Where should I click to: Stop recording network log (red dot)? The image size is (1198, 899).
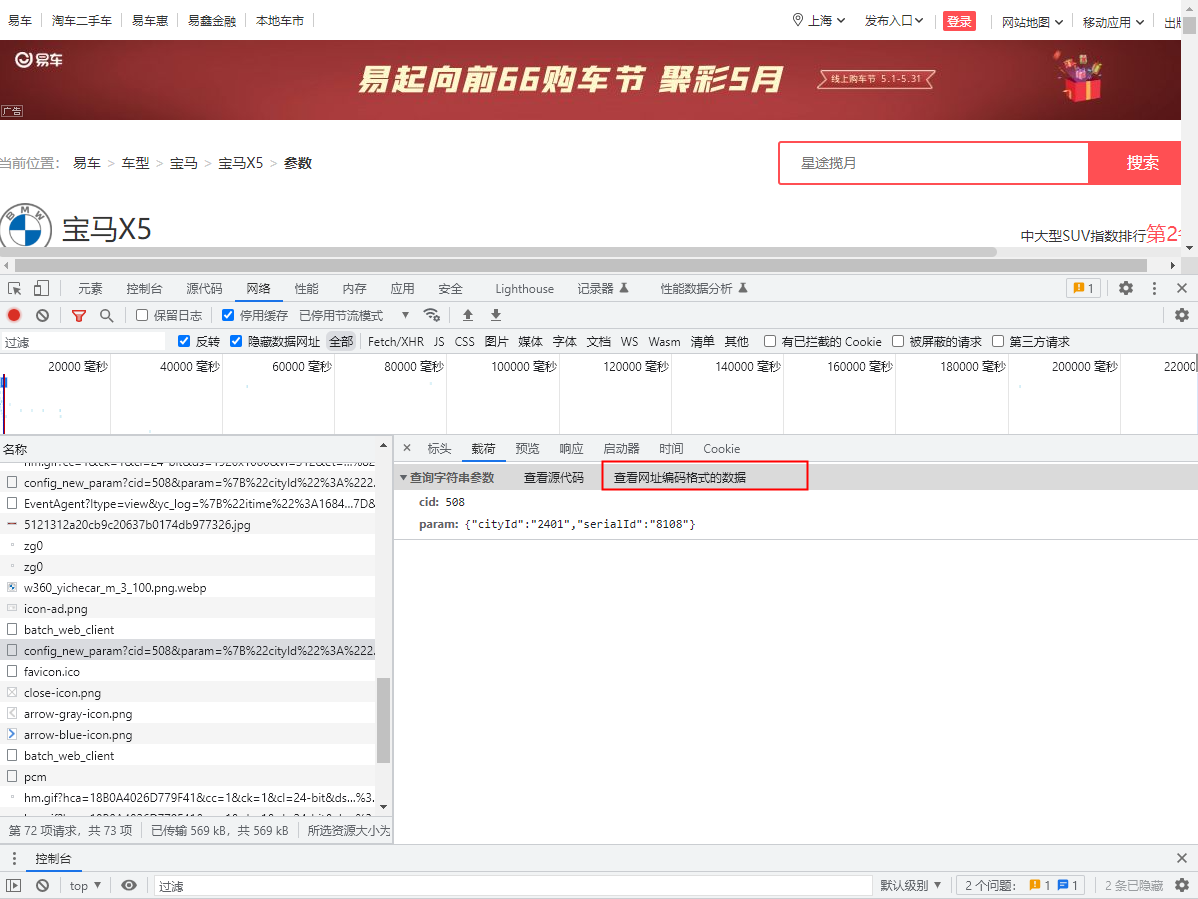pos(15,315)
